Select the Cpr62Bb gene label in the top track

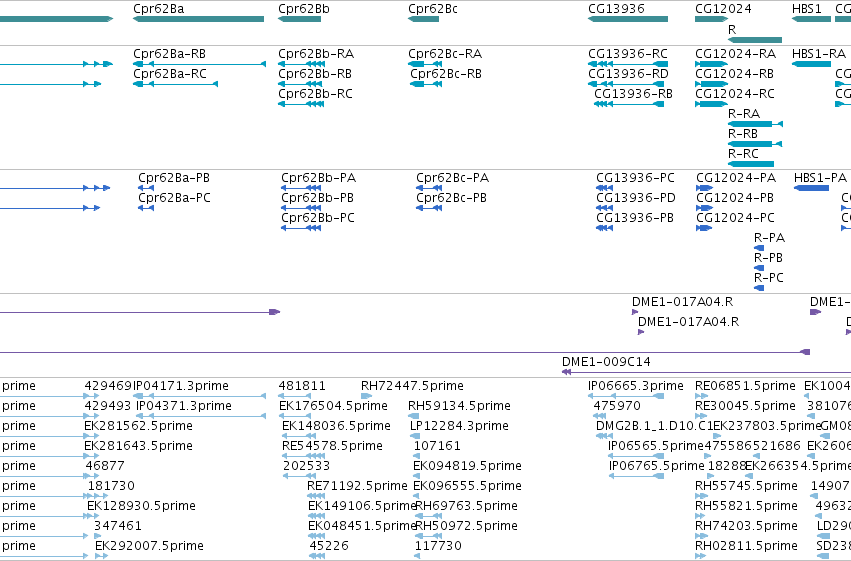coord(303,9)
